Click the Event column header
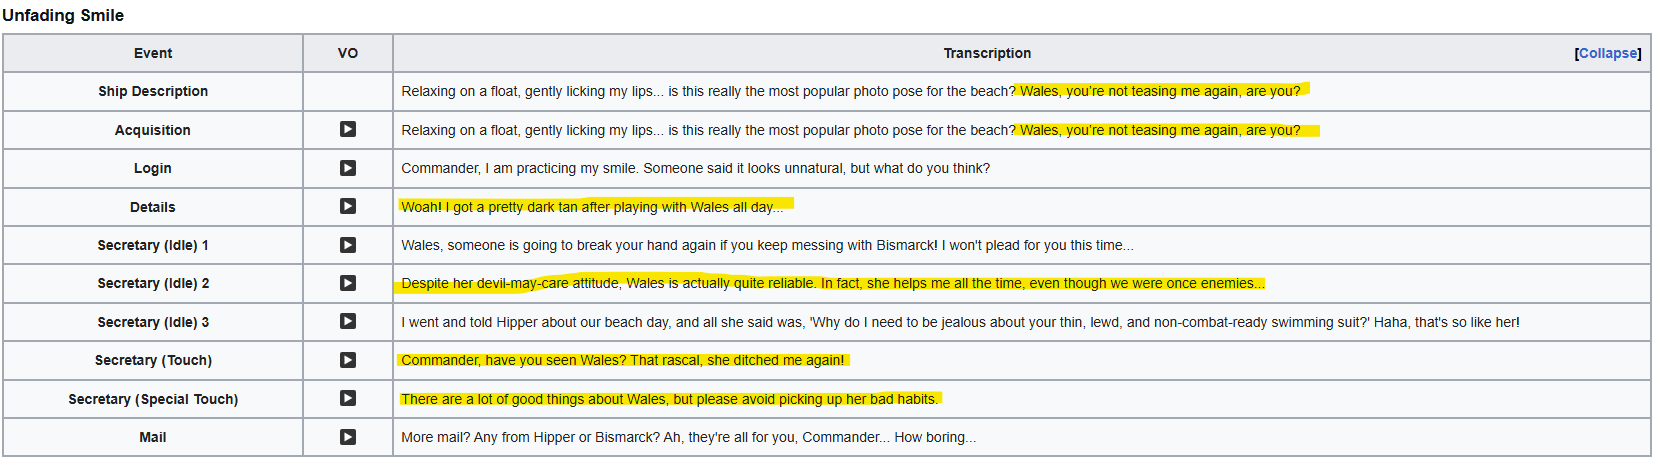This screenshot has height=459, width=1660. click(x=153, y=53)
